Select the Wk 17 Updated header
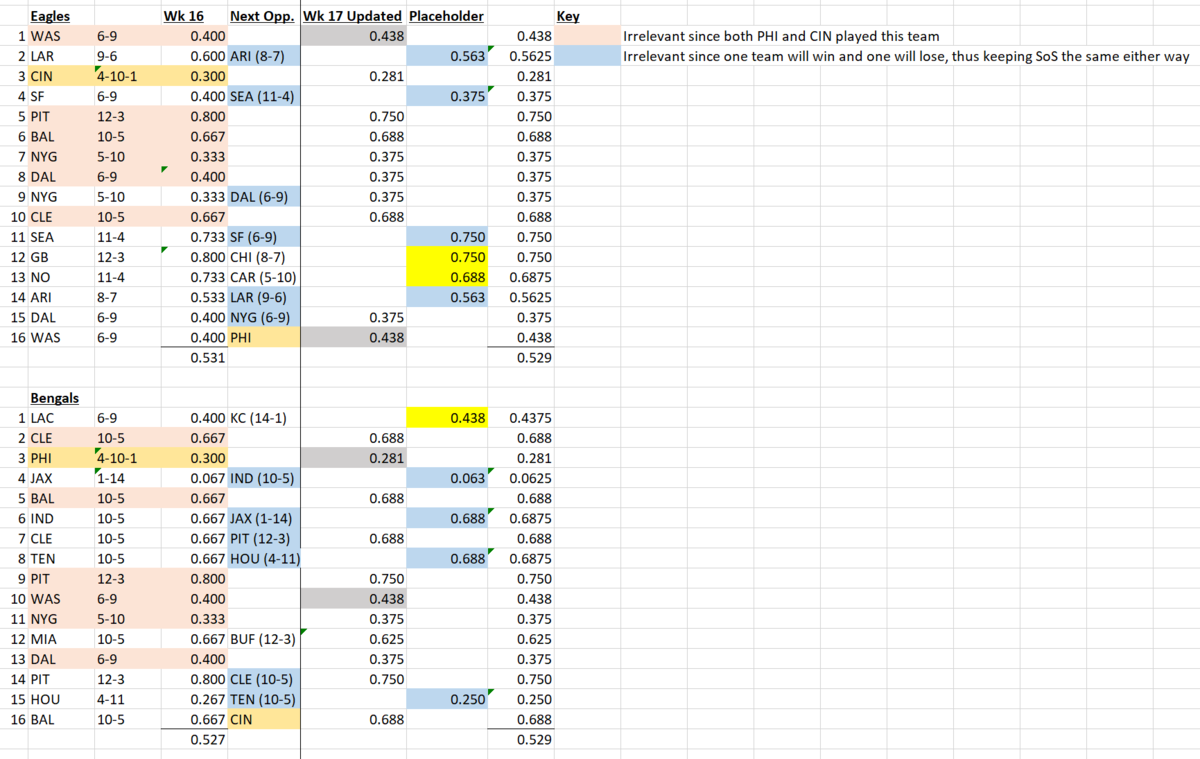 pos(354,17)
